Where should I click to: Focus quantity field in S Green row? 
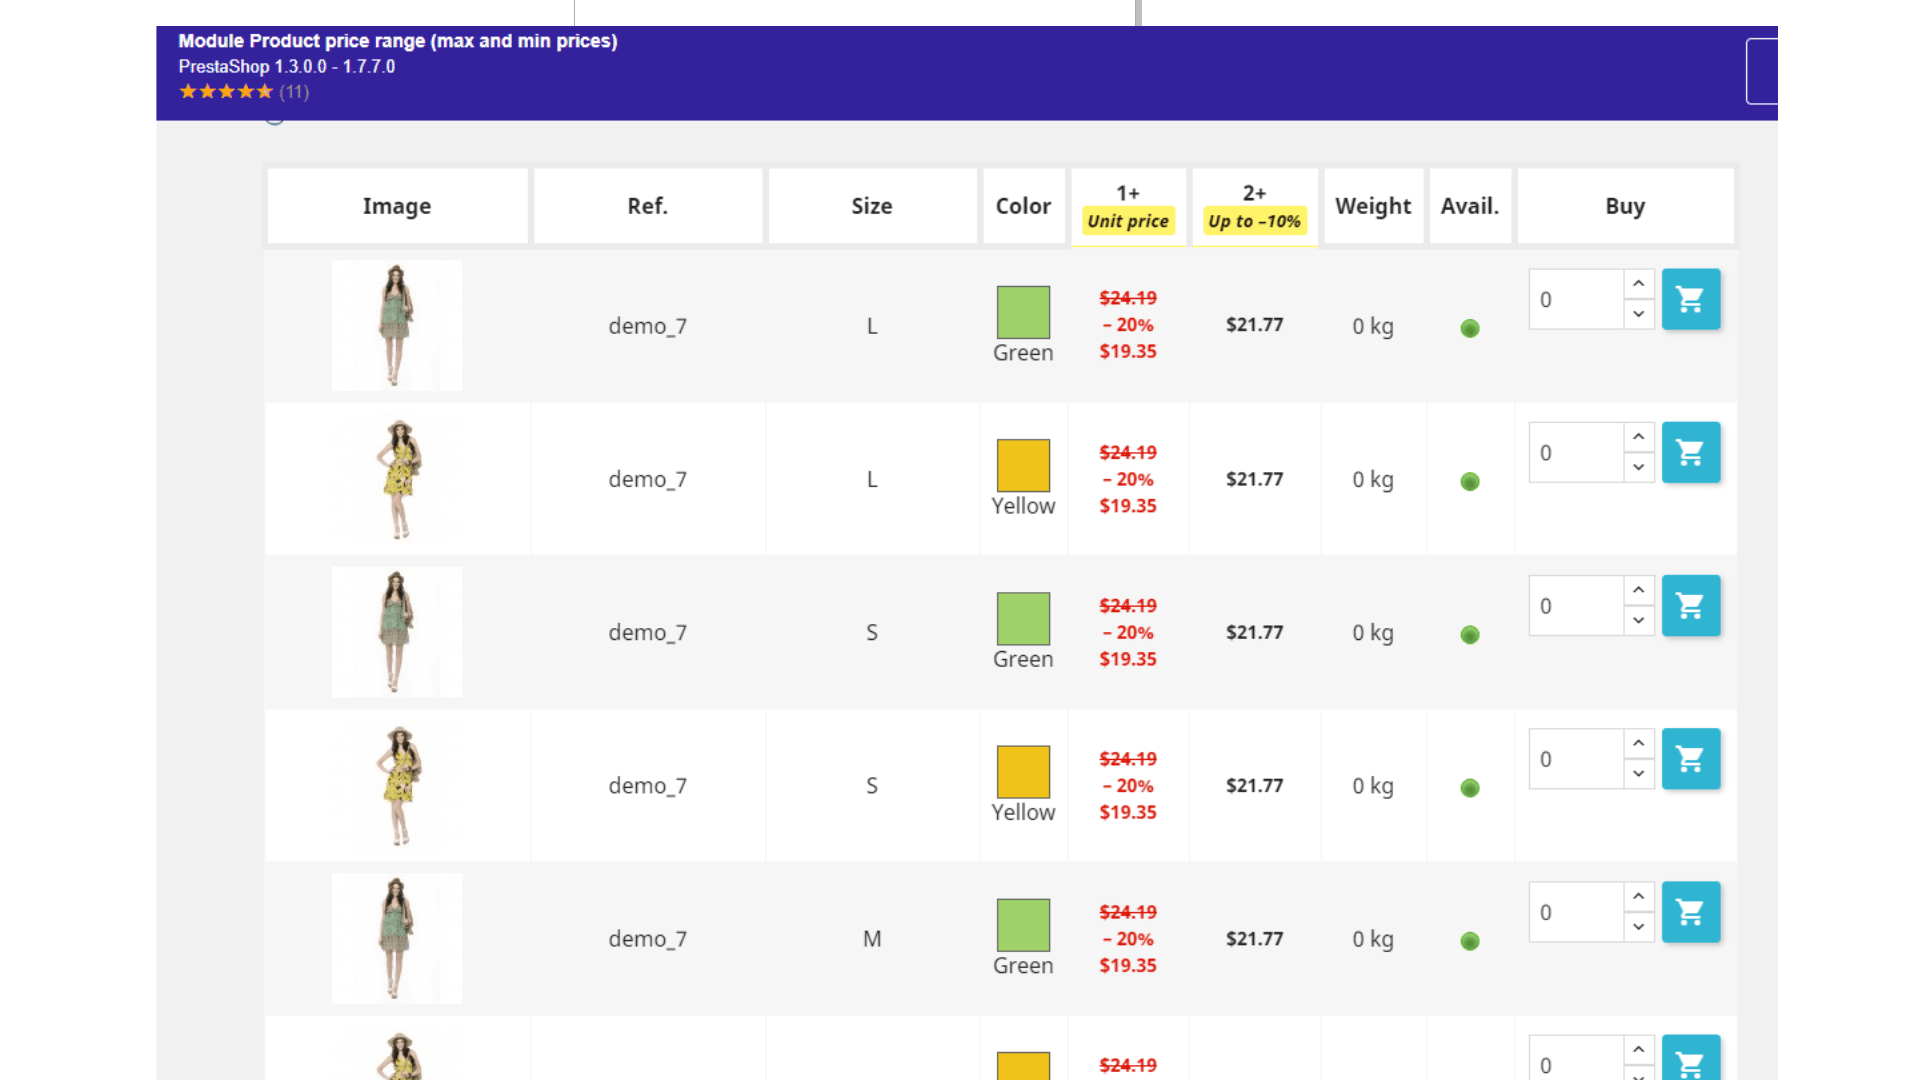click(1576, 605)
